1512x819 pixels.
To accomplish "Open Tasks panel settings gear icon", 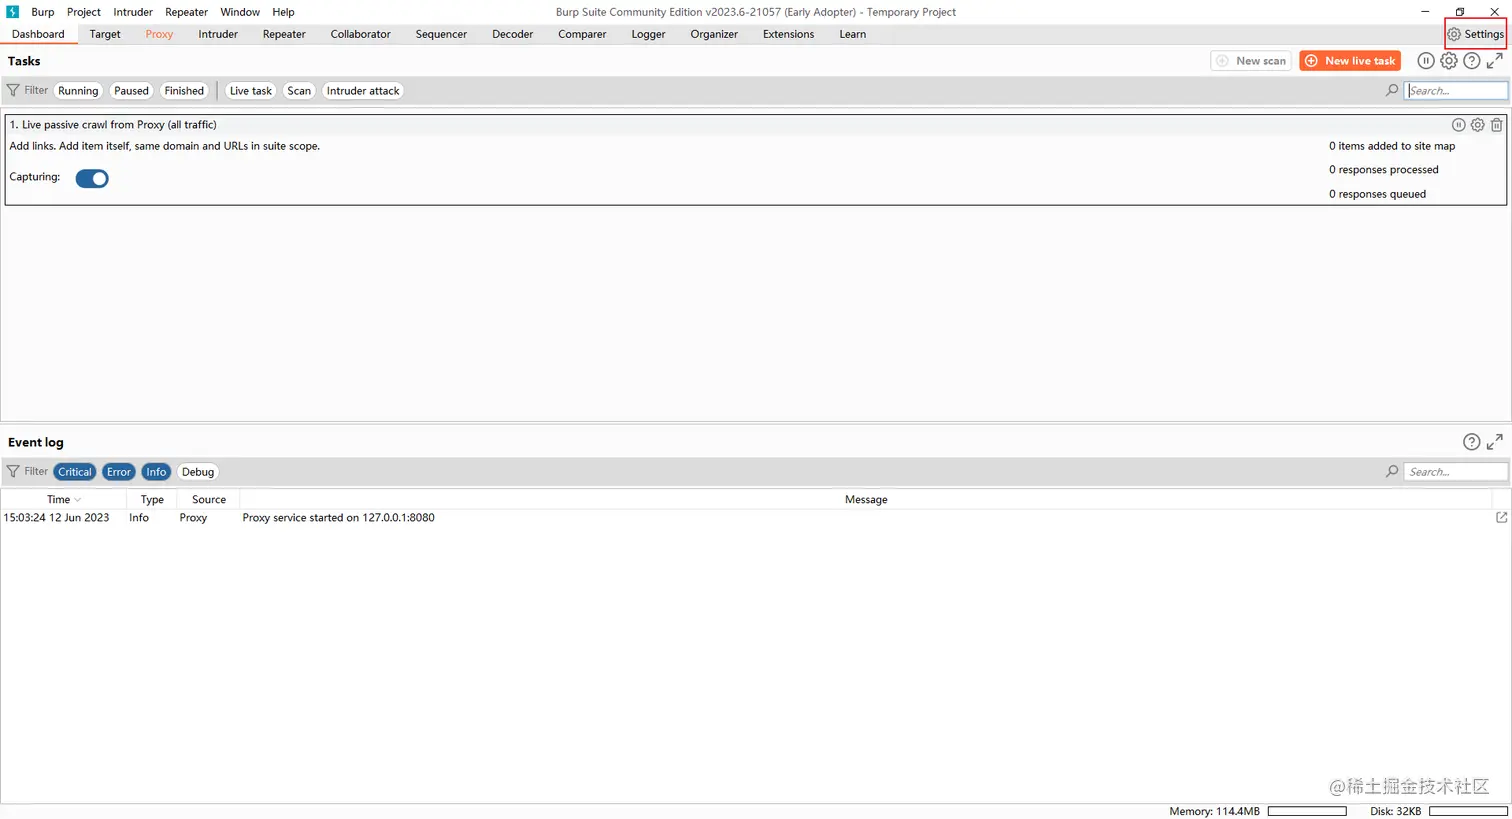I will (1449, 61).
